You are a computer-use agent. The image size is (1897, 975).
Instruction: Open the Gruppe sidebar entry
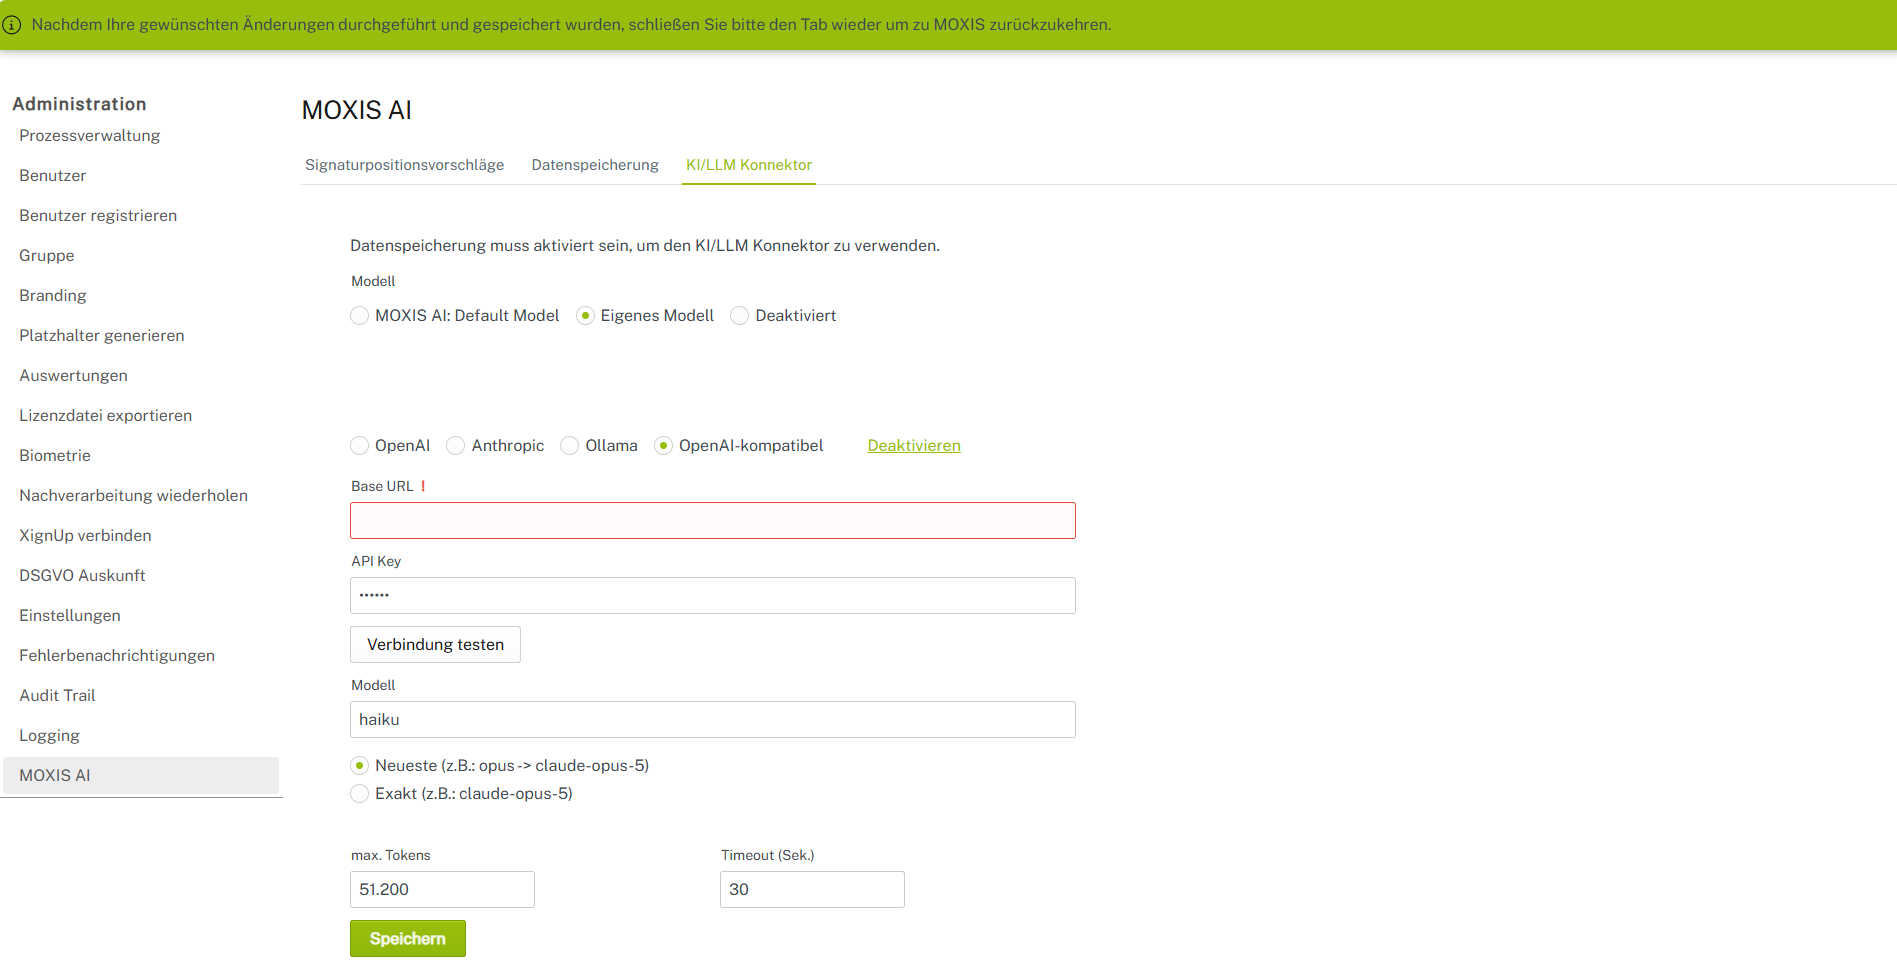pos(47,256)
